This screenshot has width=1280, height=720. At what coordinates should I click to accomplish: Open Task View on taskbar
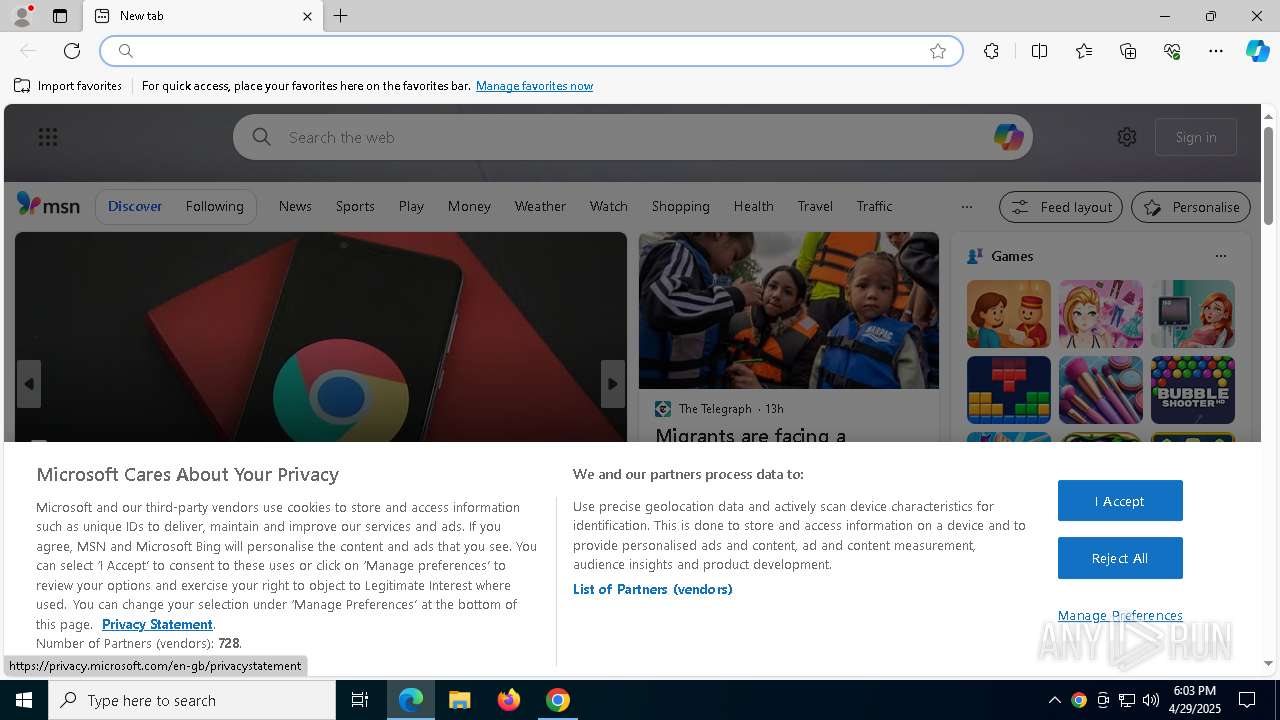(360, 700)
